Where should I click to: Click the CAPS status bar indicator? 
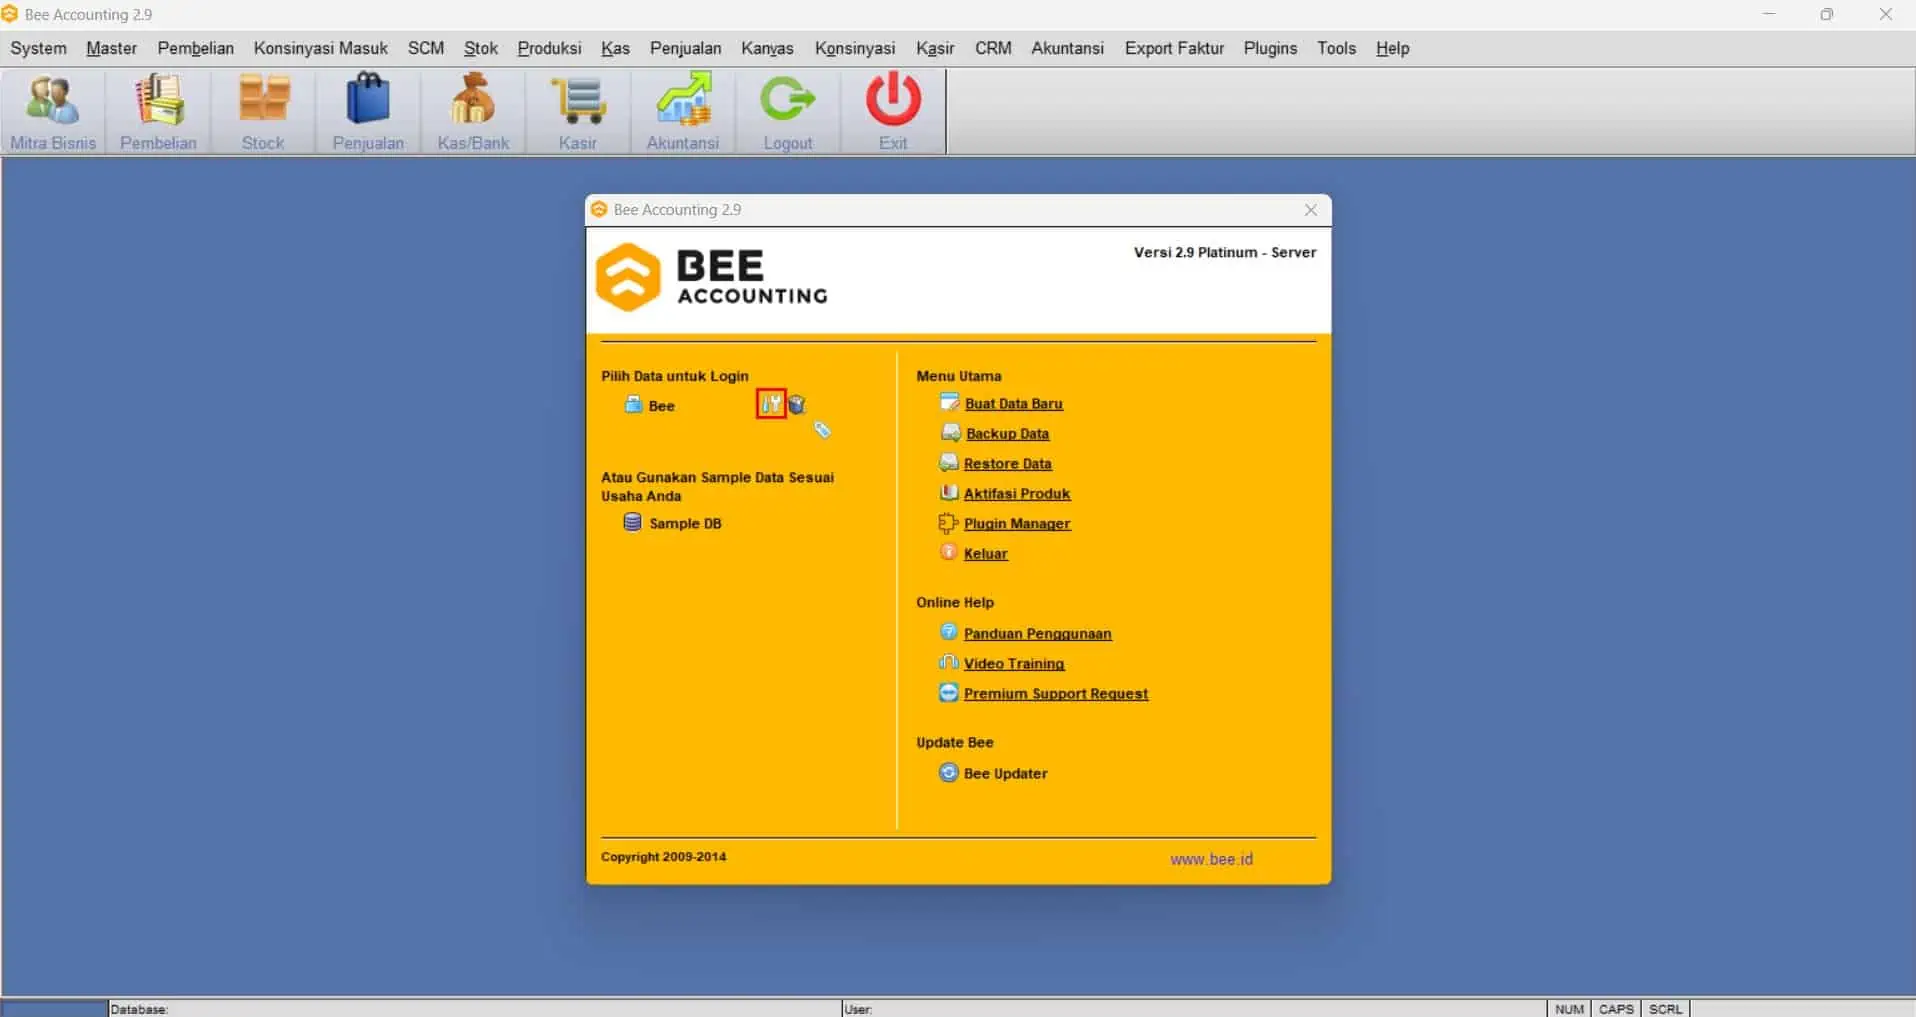click(1615, 1008)
